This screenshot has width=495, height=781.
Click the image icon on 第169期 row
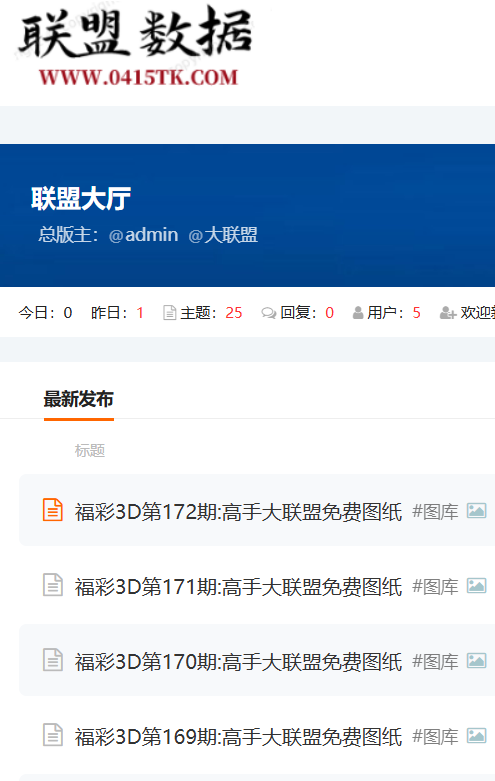477,736
